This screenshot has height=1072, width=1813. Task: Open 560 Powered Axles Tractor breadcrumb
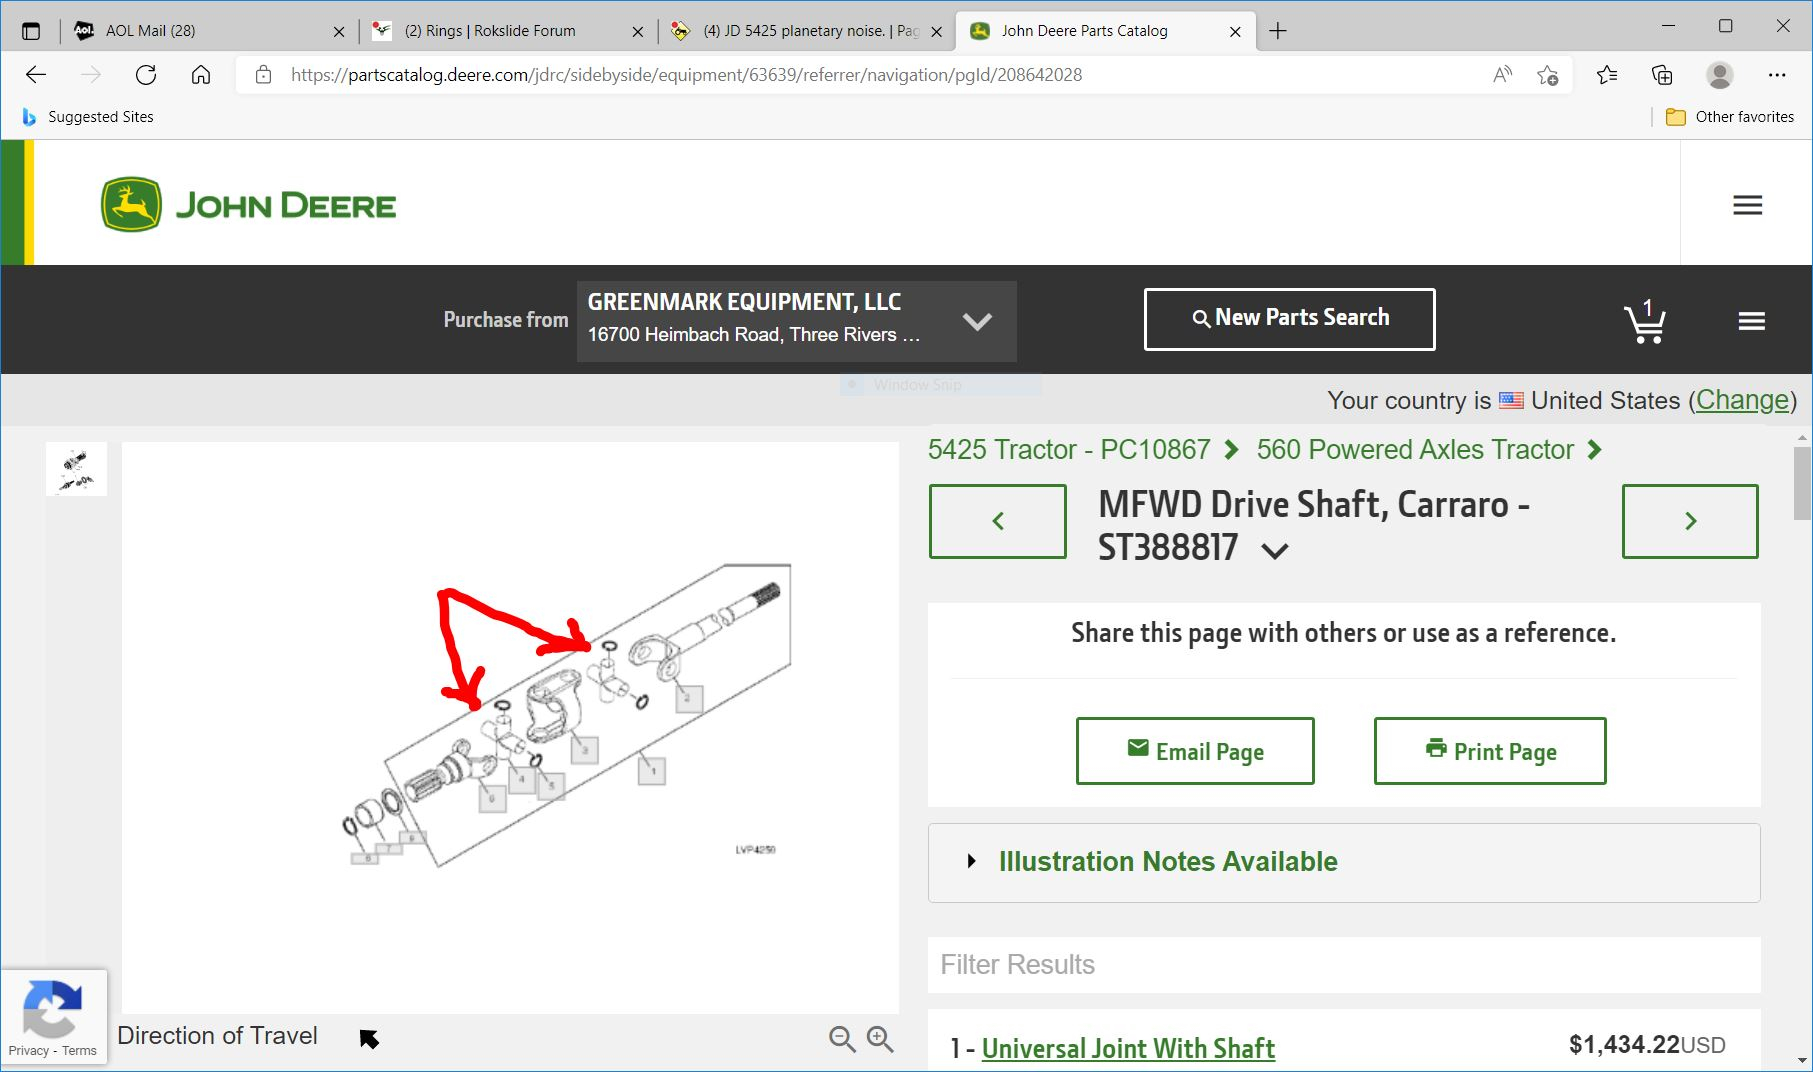(x=1415, y=450)
